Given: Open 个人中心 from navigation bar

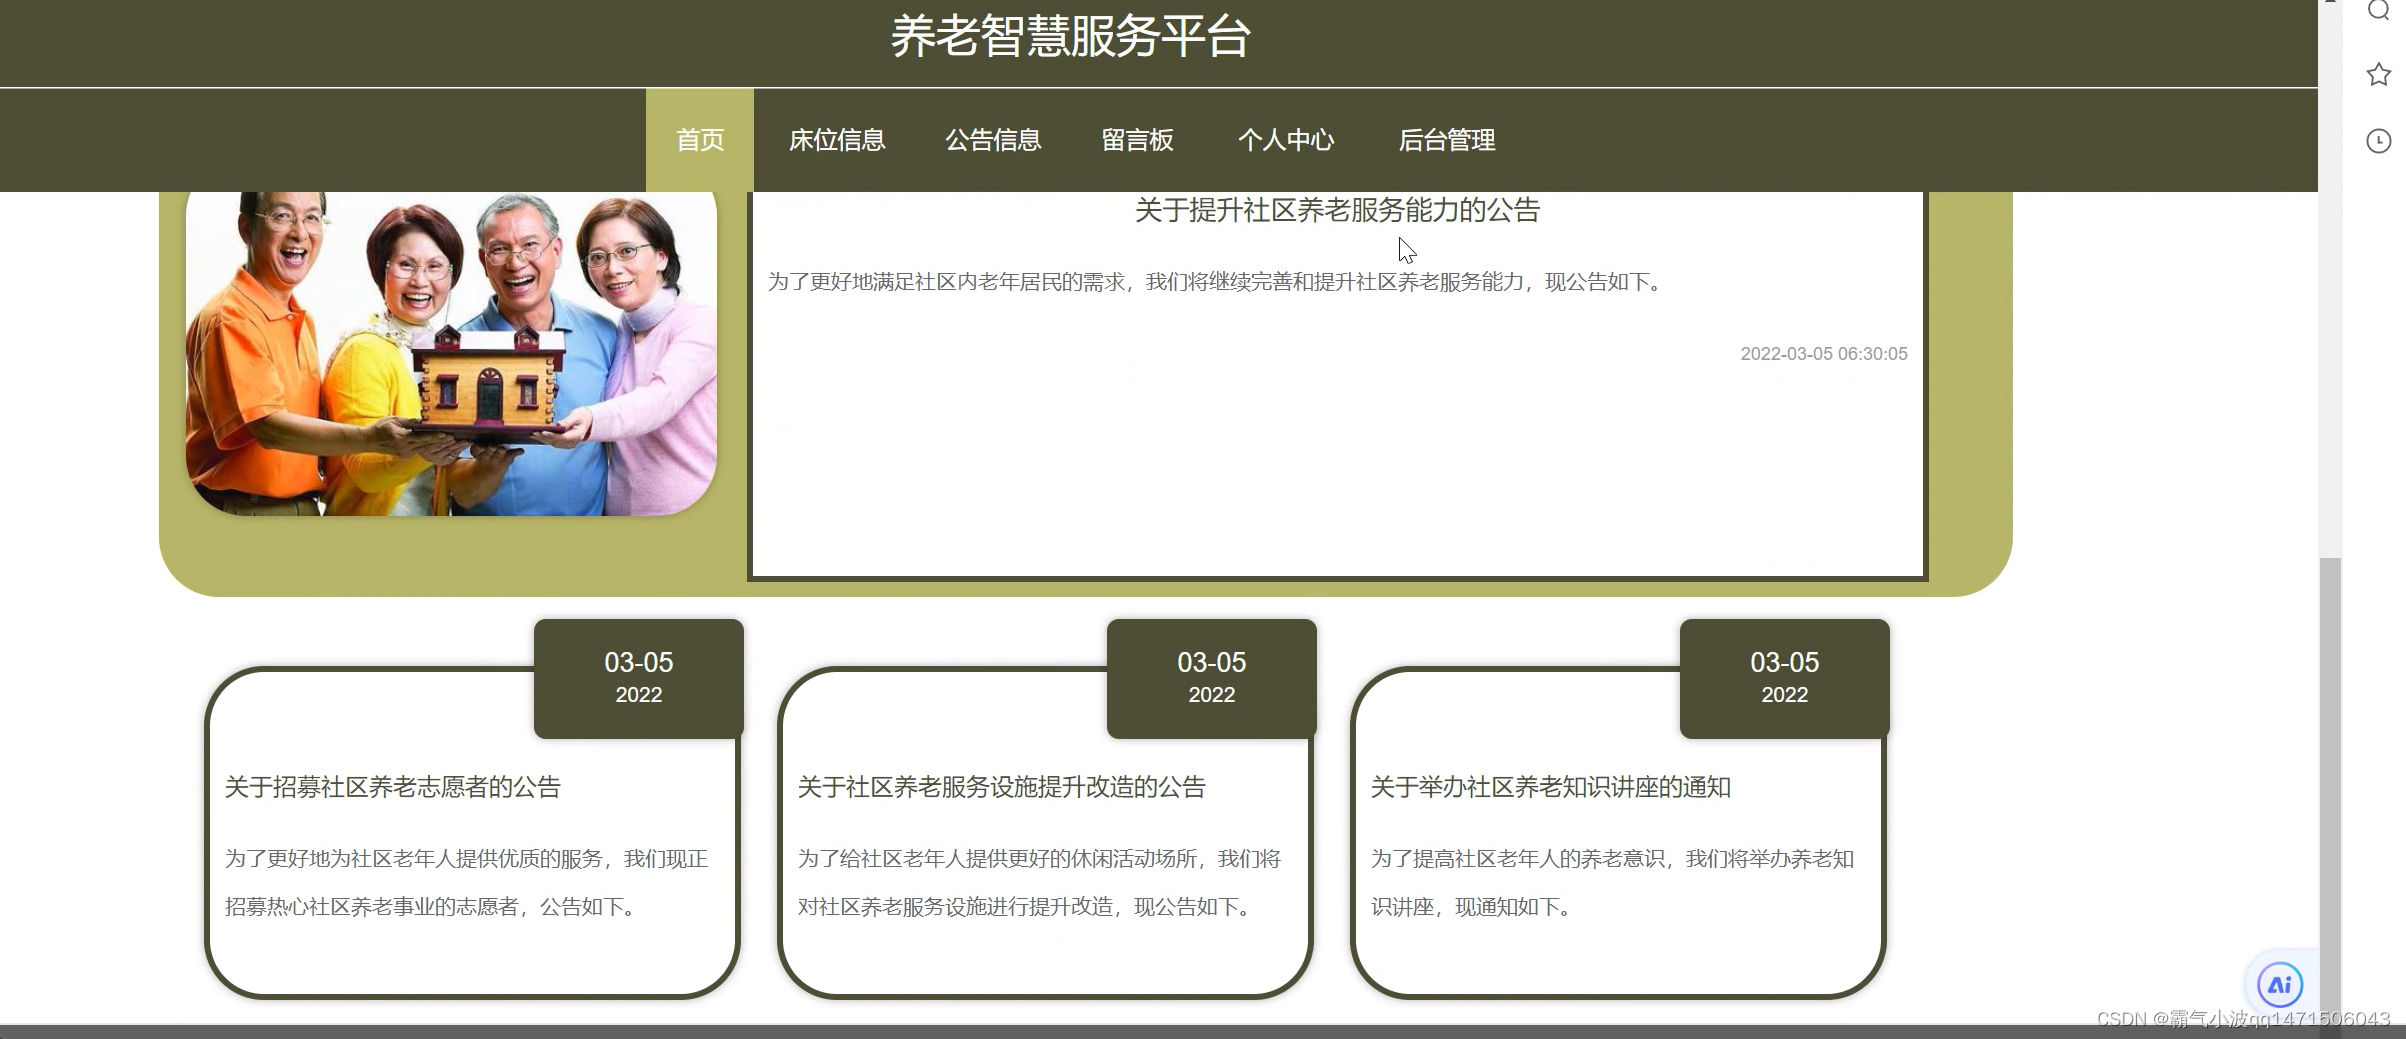Looking at the screenshot, I should click(1286, 140).
